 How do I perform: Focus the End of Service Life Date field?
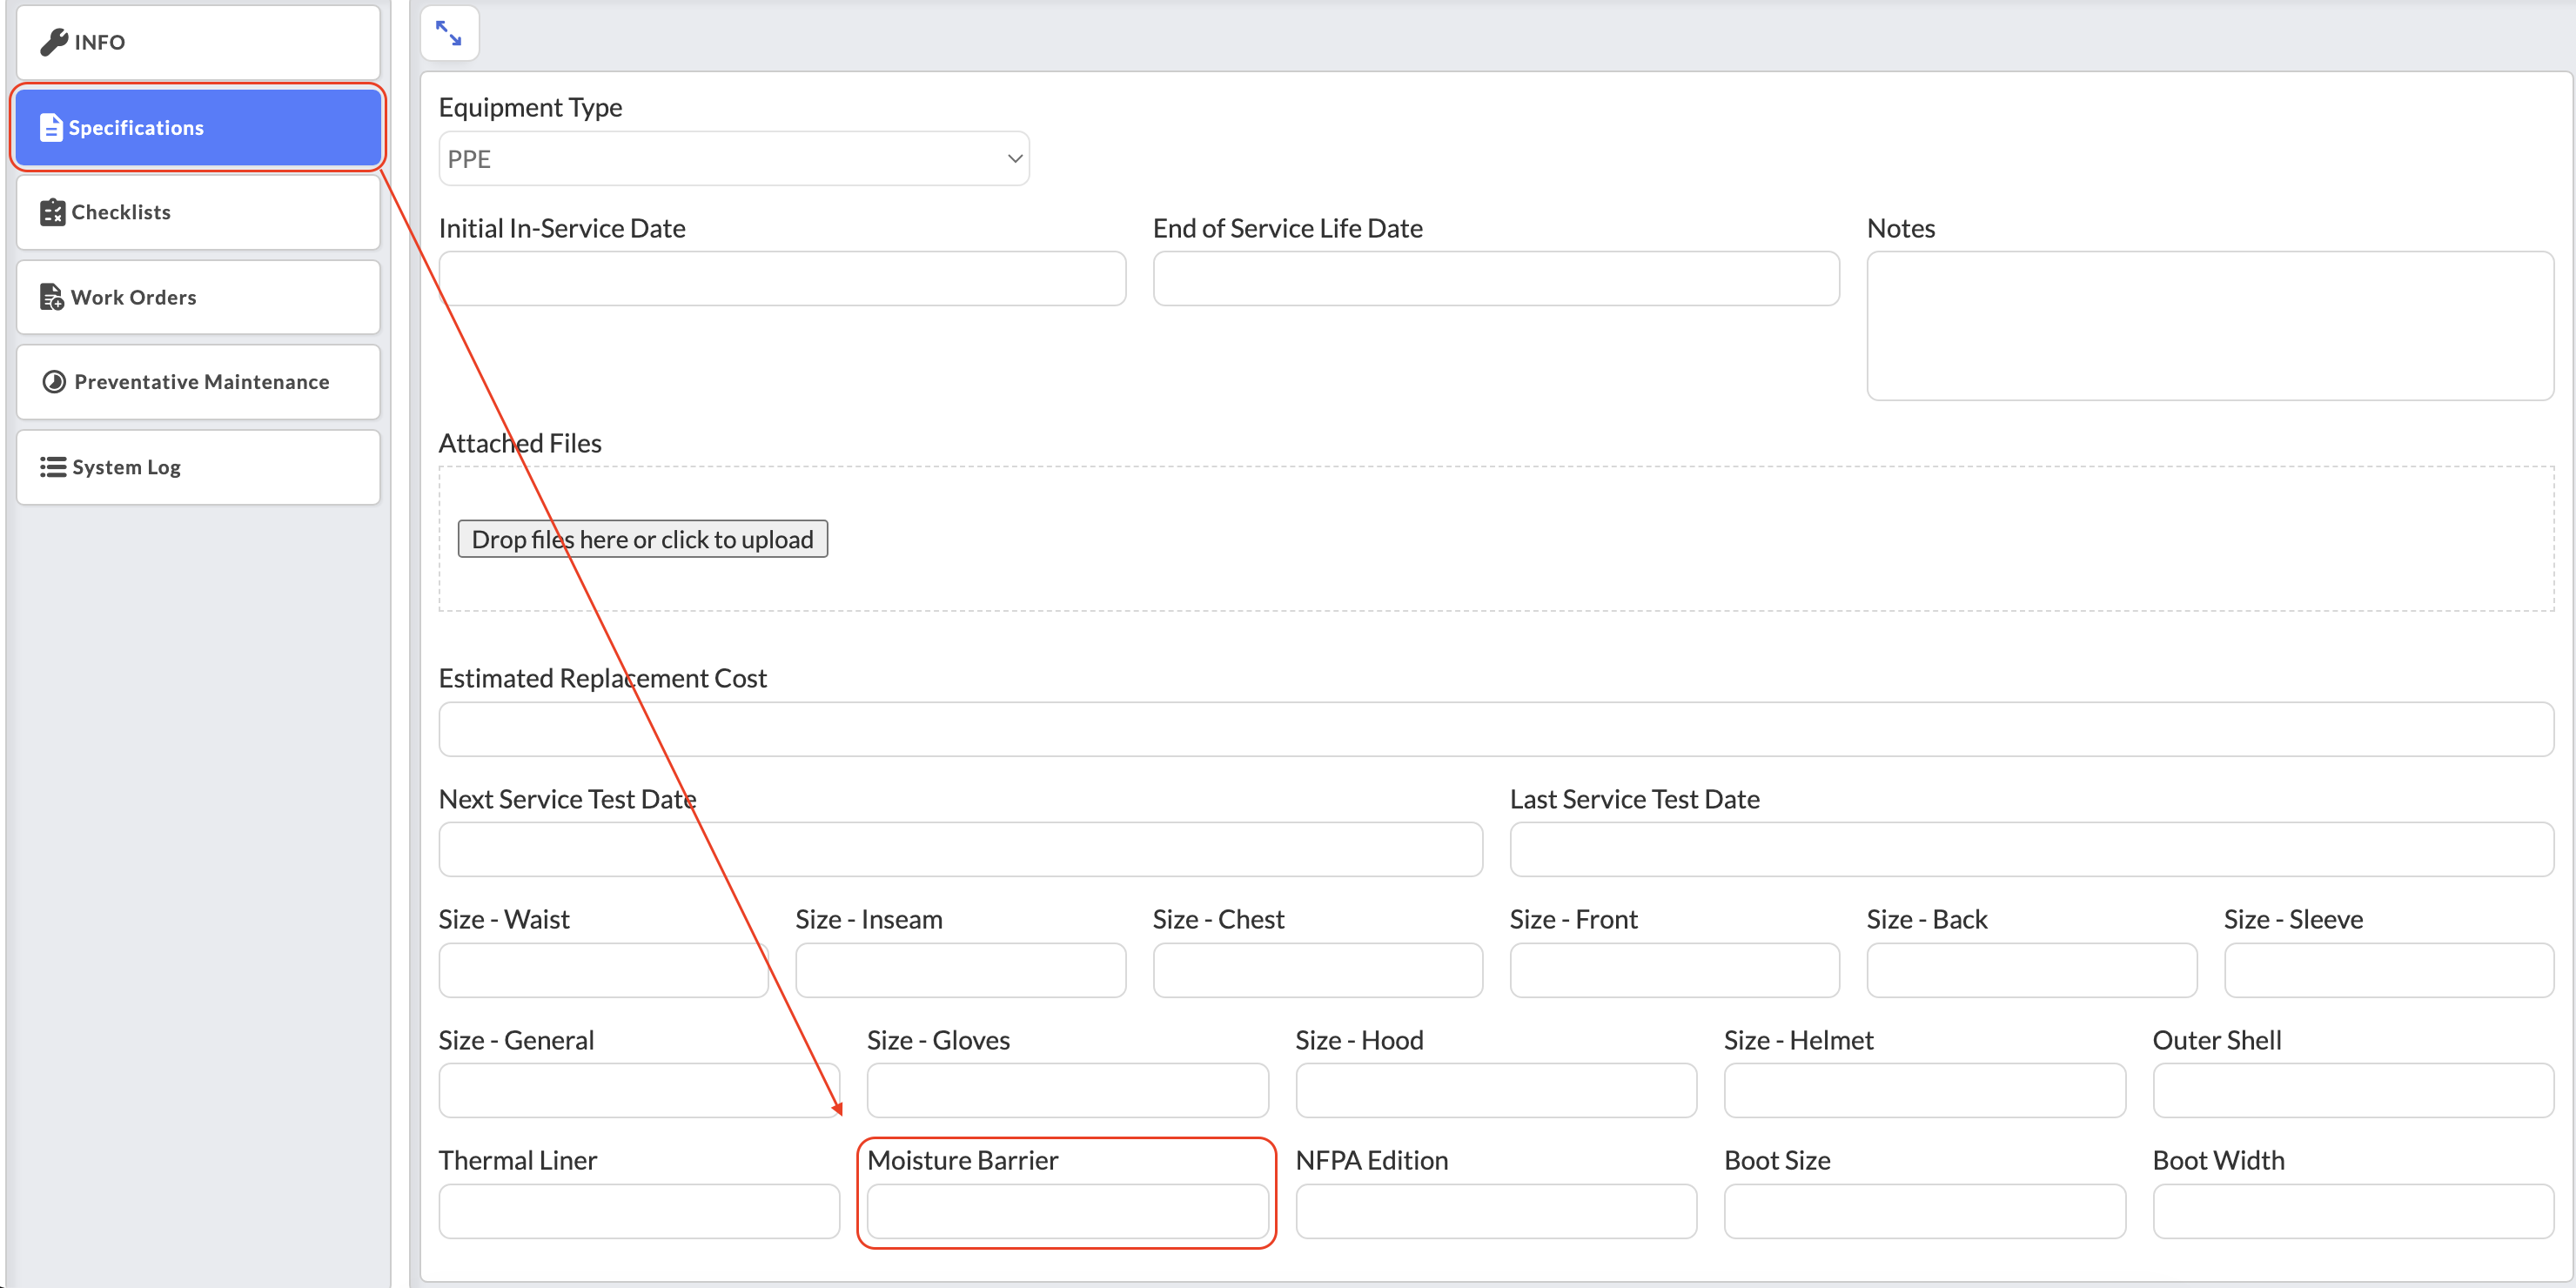[1496, 279]
